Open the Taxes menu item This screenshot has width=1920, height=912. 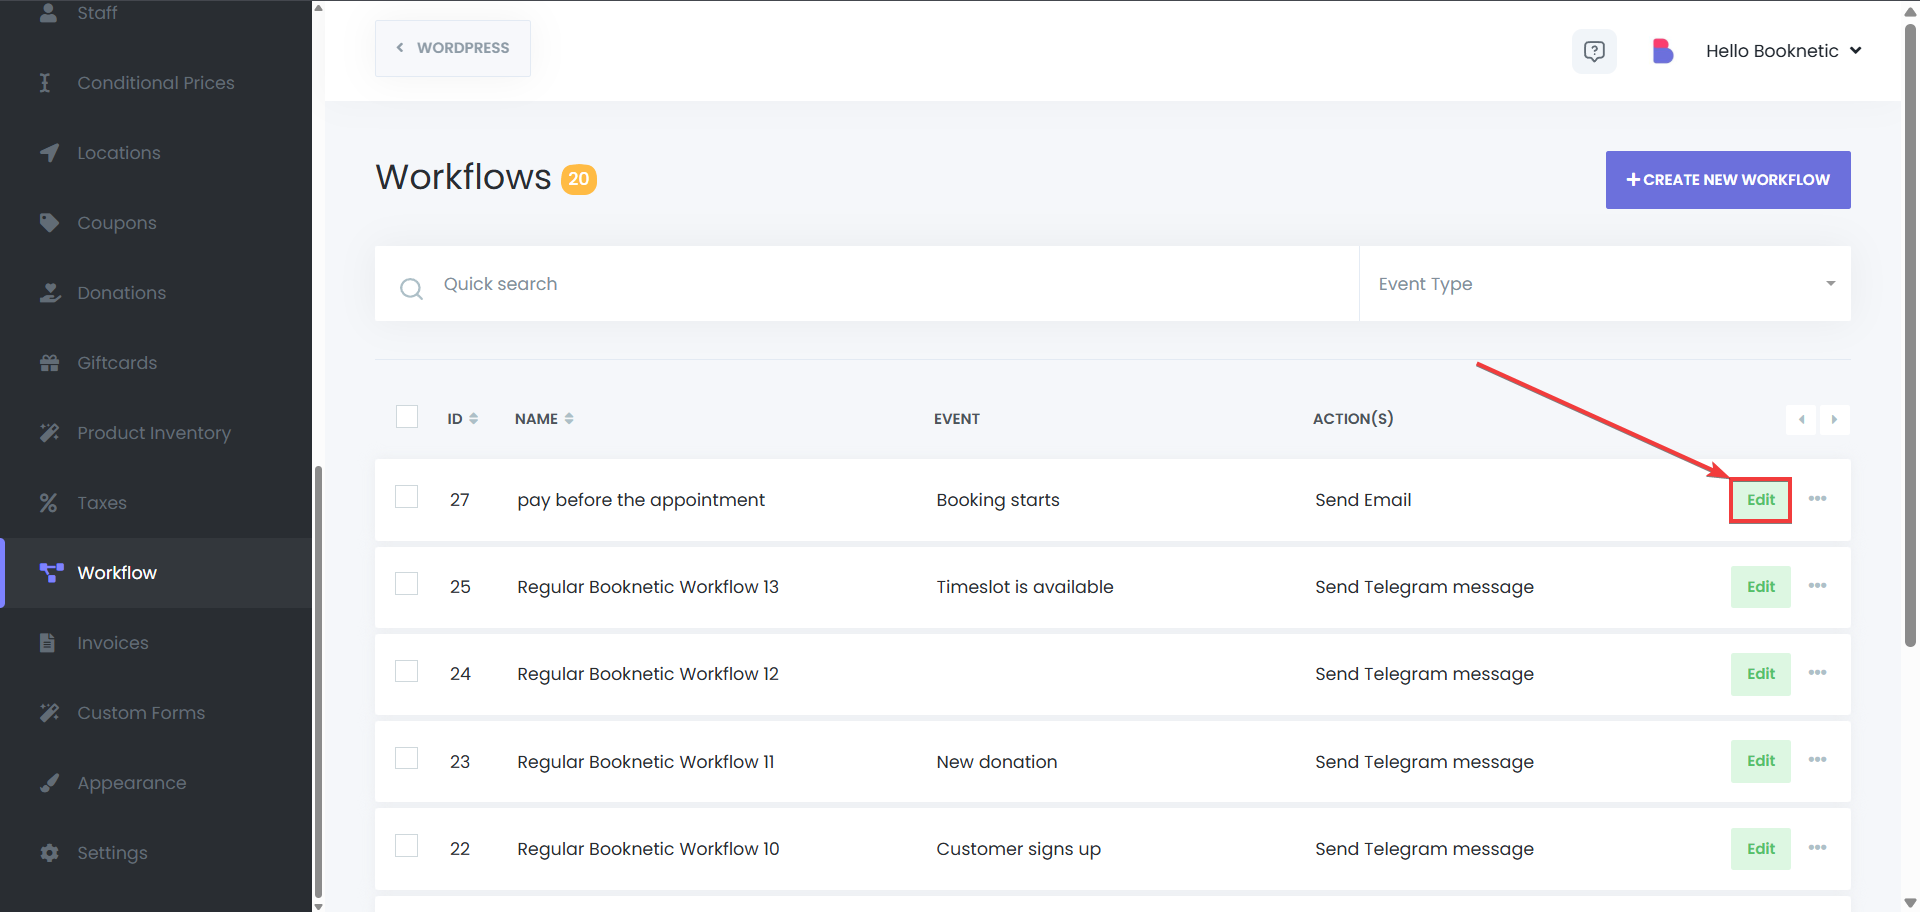(156, 503)
